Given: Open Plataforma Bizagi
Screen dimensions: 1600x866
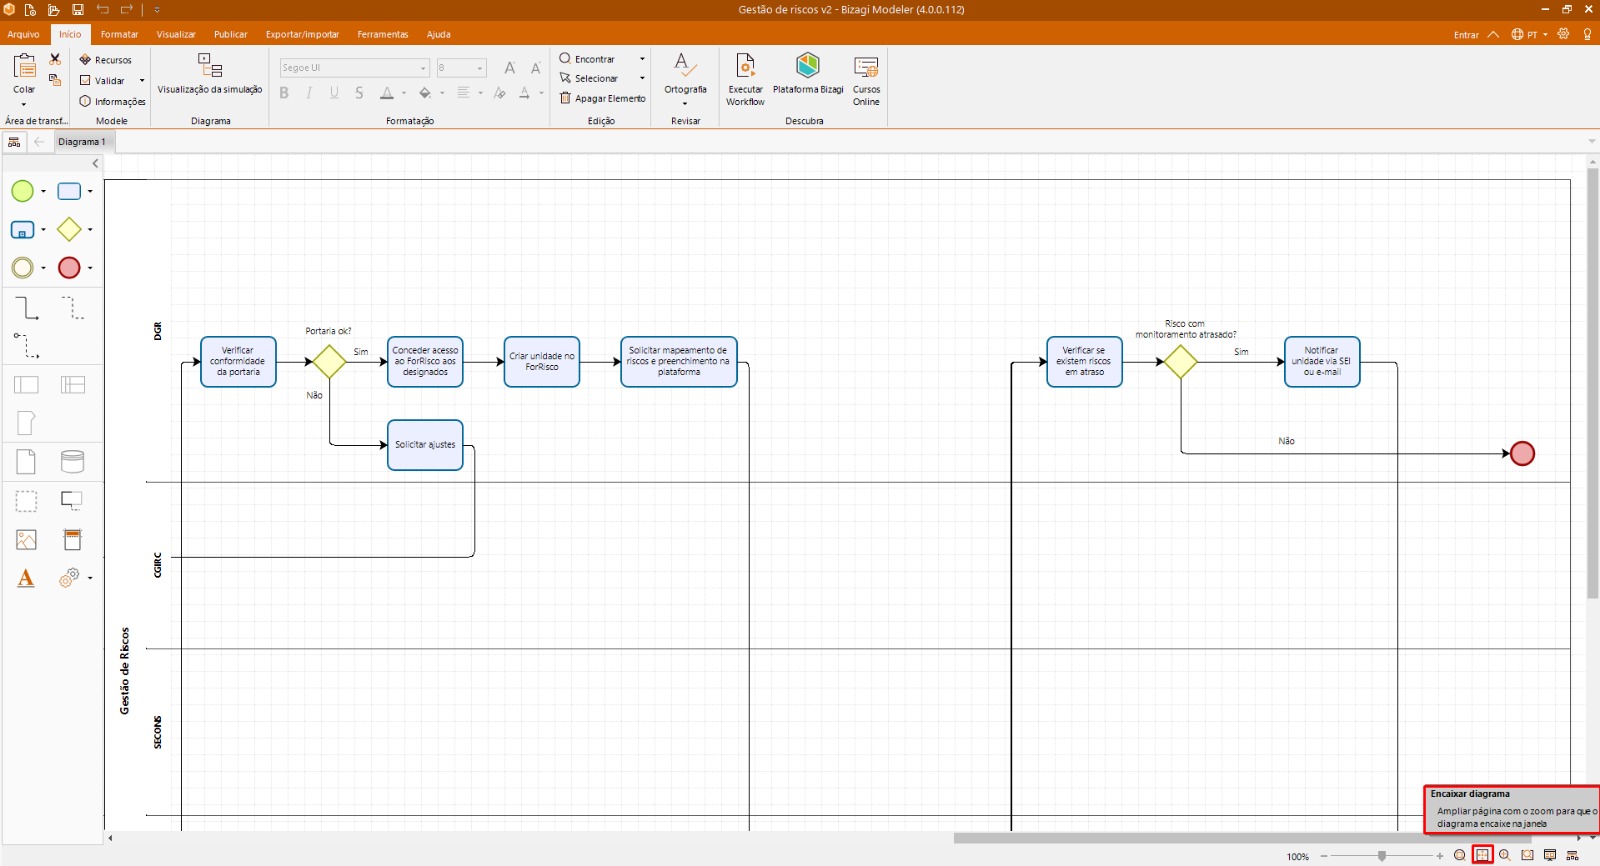Looking at the screenshot, I should 808,75.
